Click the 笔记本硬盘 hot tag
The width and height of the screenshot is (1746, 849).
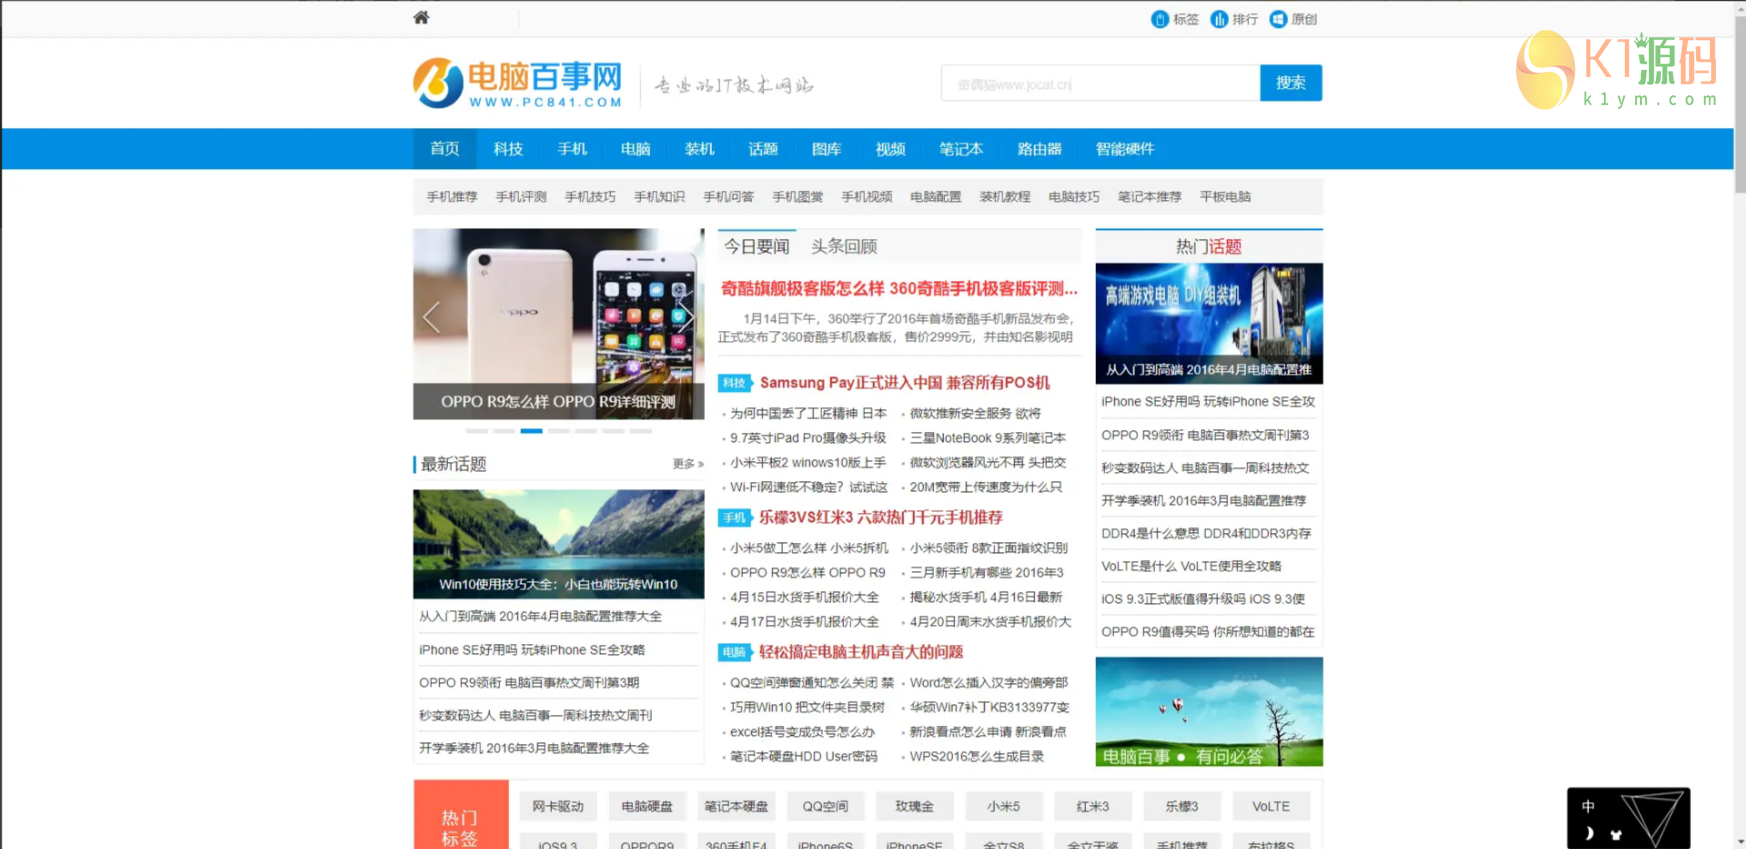736,806
